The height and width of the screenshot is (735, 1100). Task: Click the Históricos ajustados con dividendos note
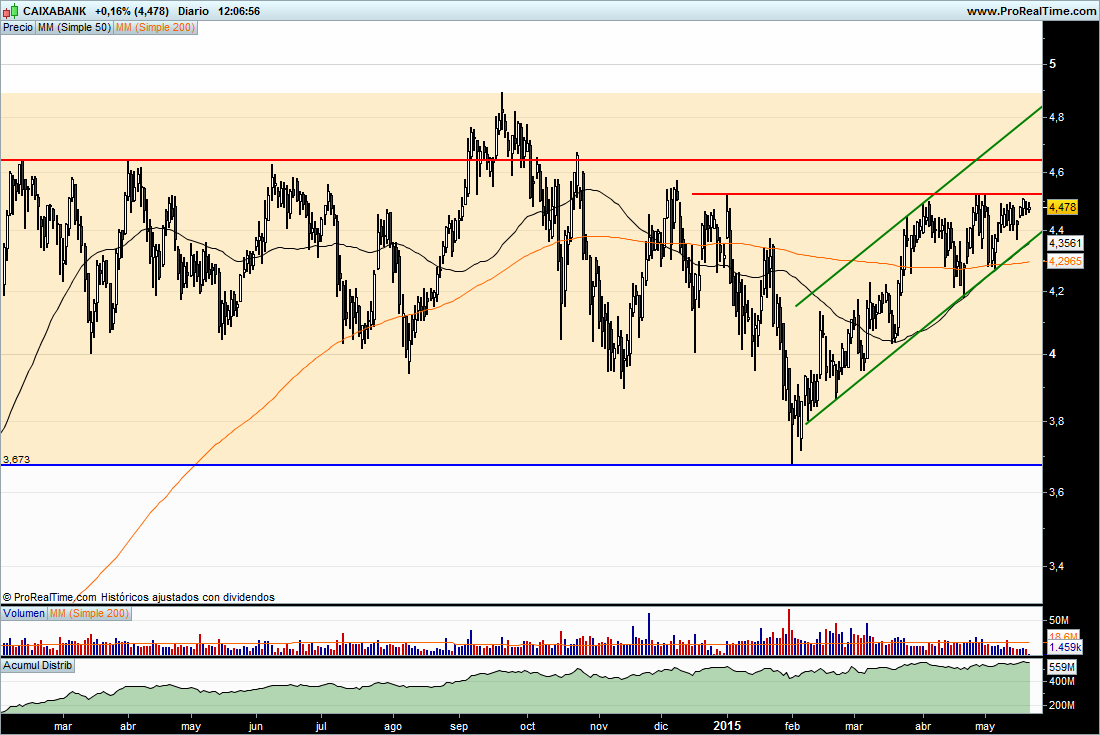(188, 598)
